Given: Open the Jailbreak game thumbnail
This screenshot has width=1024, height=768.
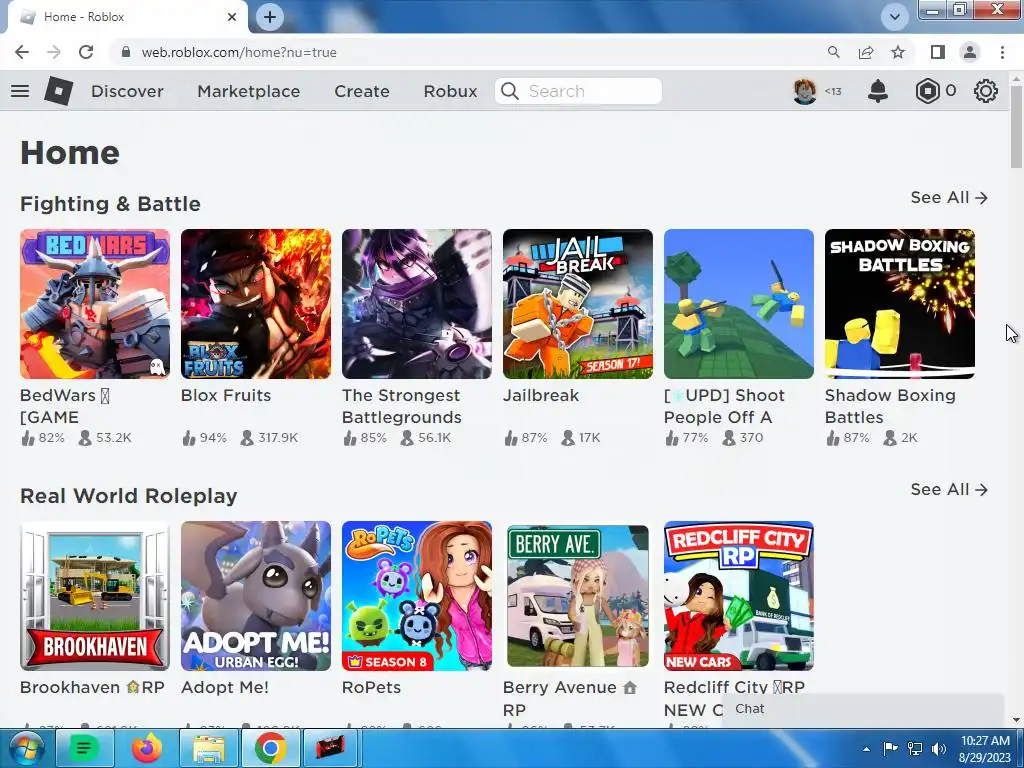Looking at the screenshot, I should click(578, 304).
